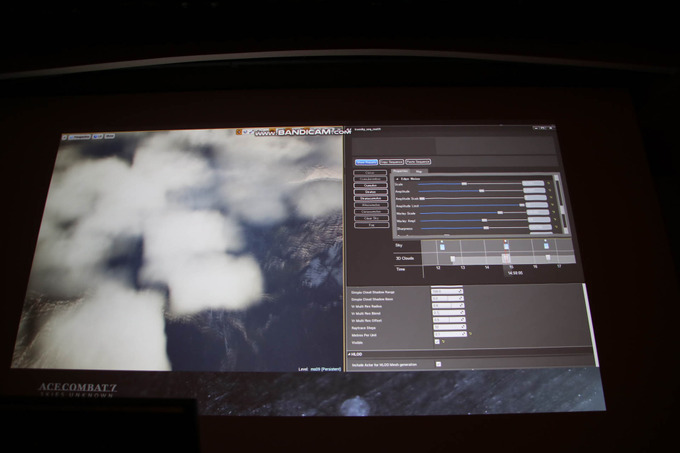Reset Amplitude Limit with its yellow arrow
This screenshot has height=453, width=680.
552,205
